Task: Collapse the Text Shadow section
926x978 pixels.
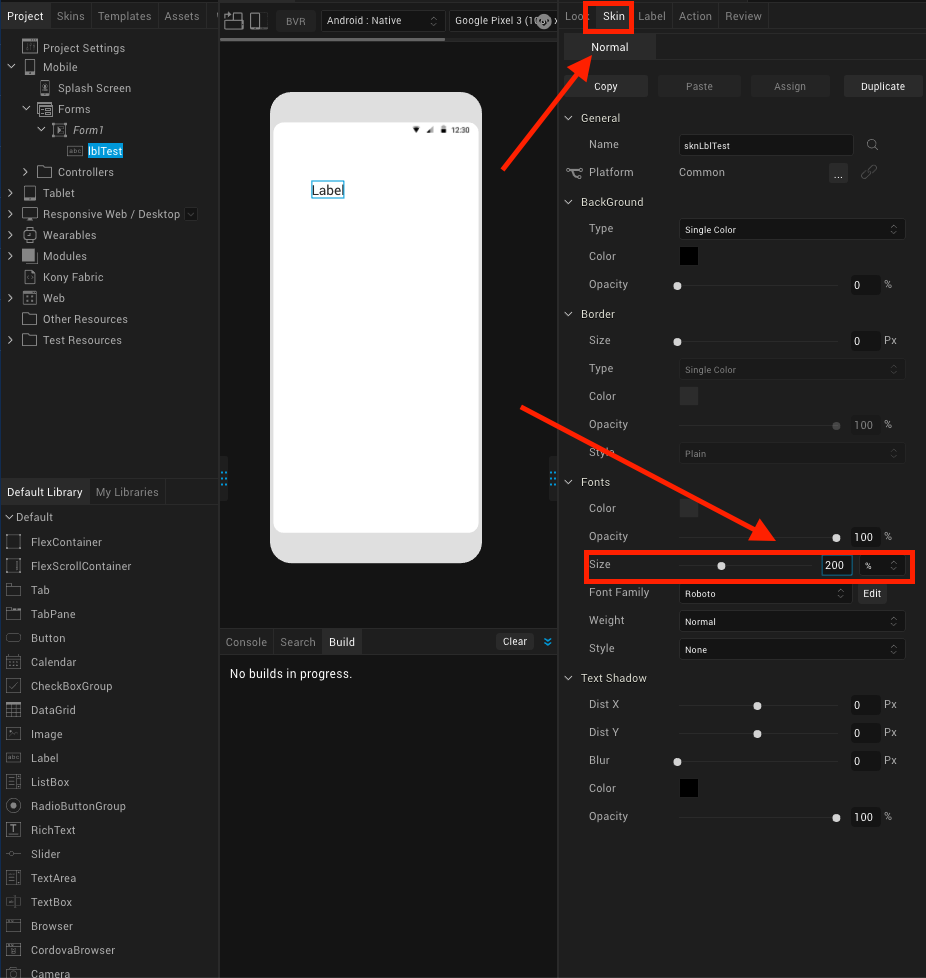Action: tap(569, 678)
